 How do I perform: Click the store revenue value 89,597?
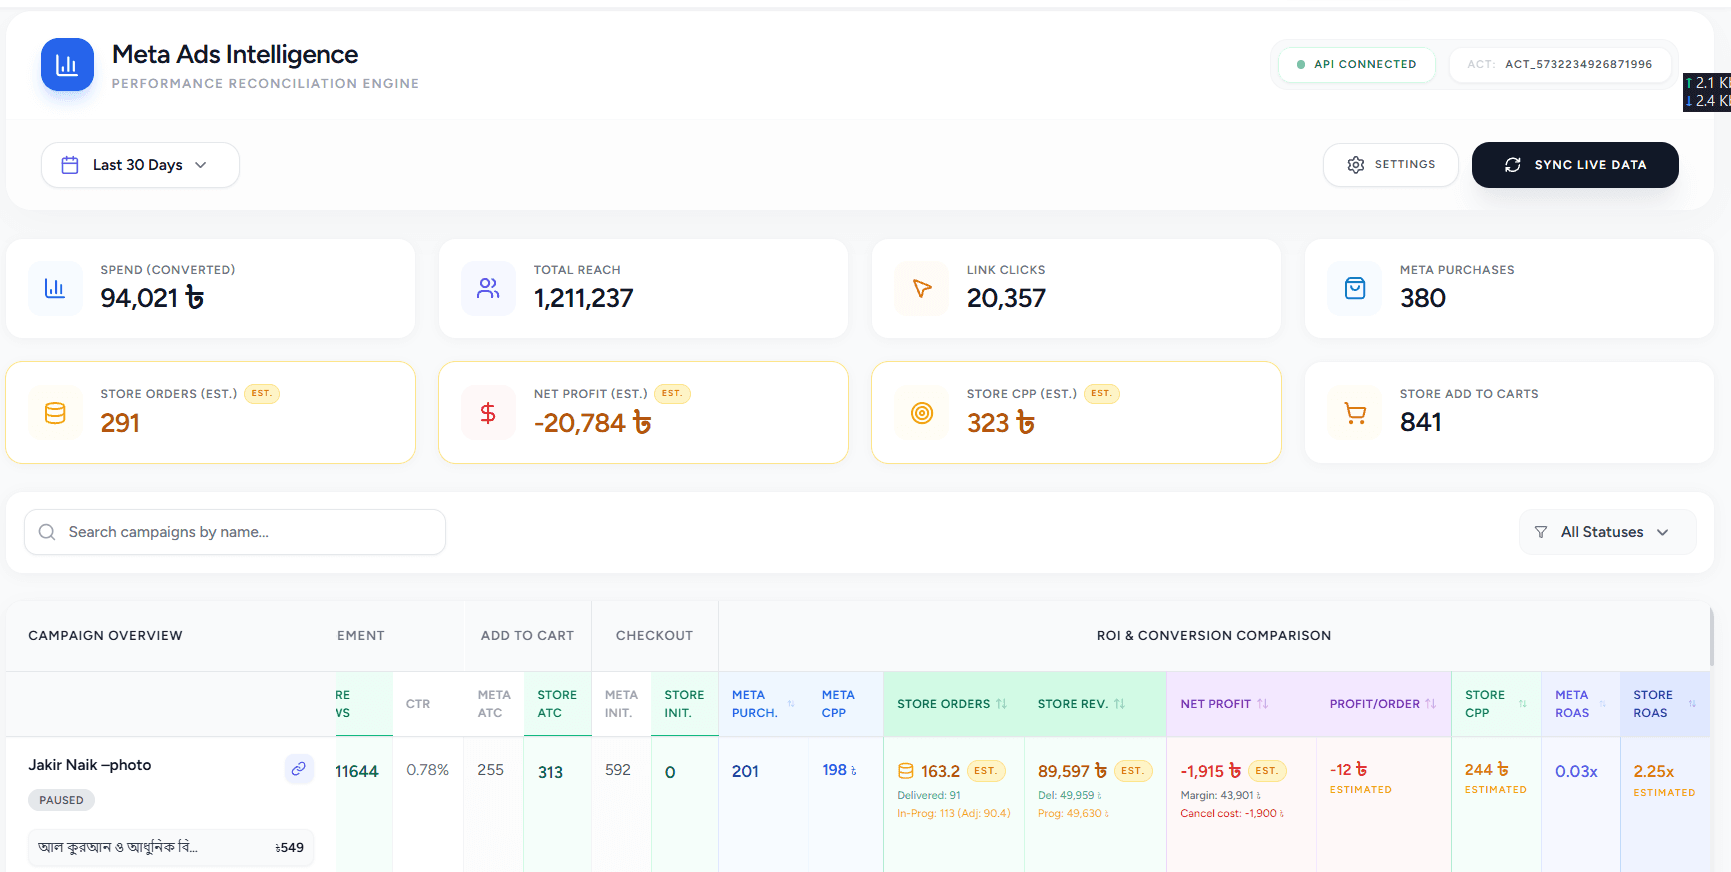pyautogui.click(x=1072, y=771)
